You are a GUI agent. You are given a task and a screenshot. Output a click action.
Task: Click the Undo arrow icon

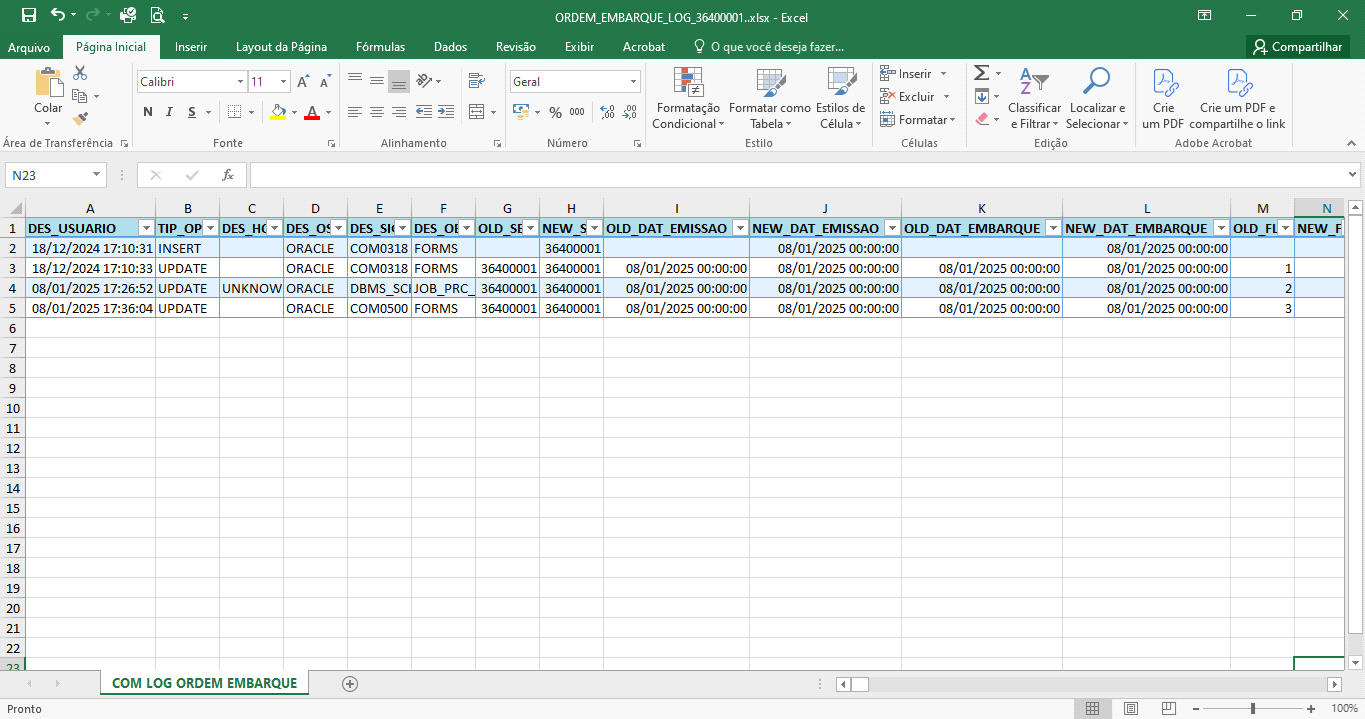click(x=57, y=15)
